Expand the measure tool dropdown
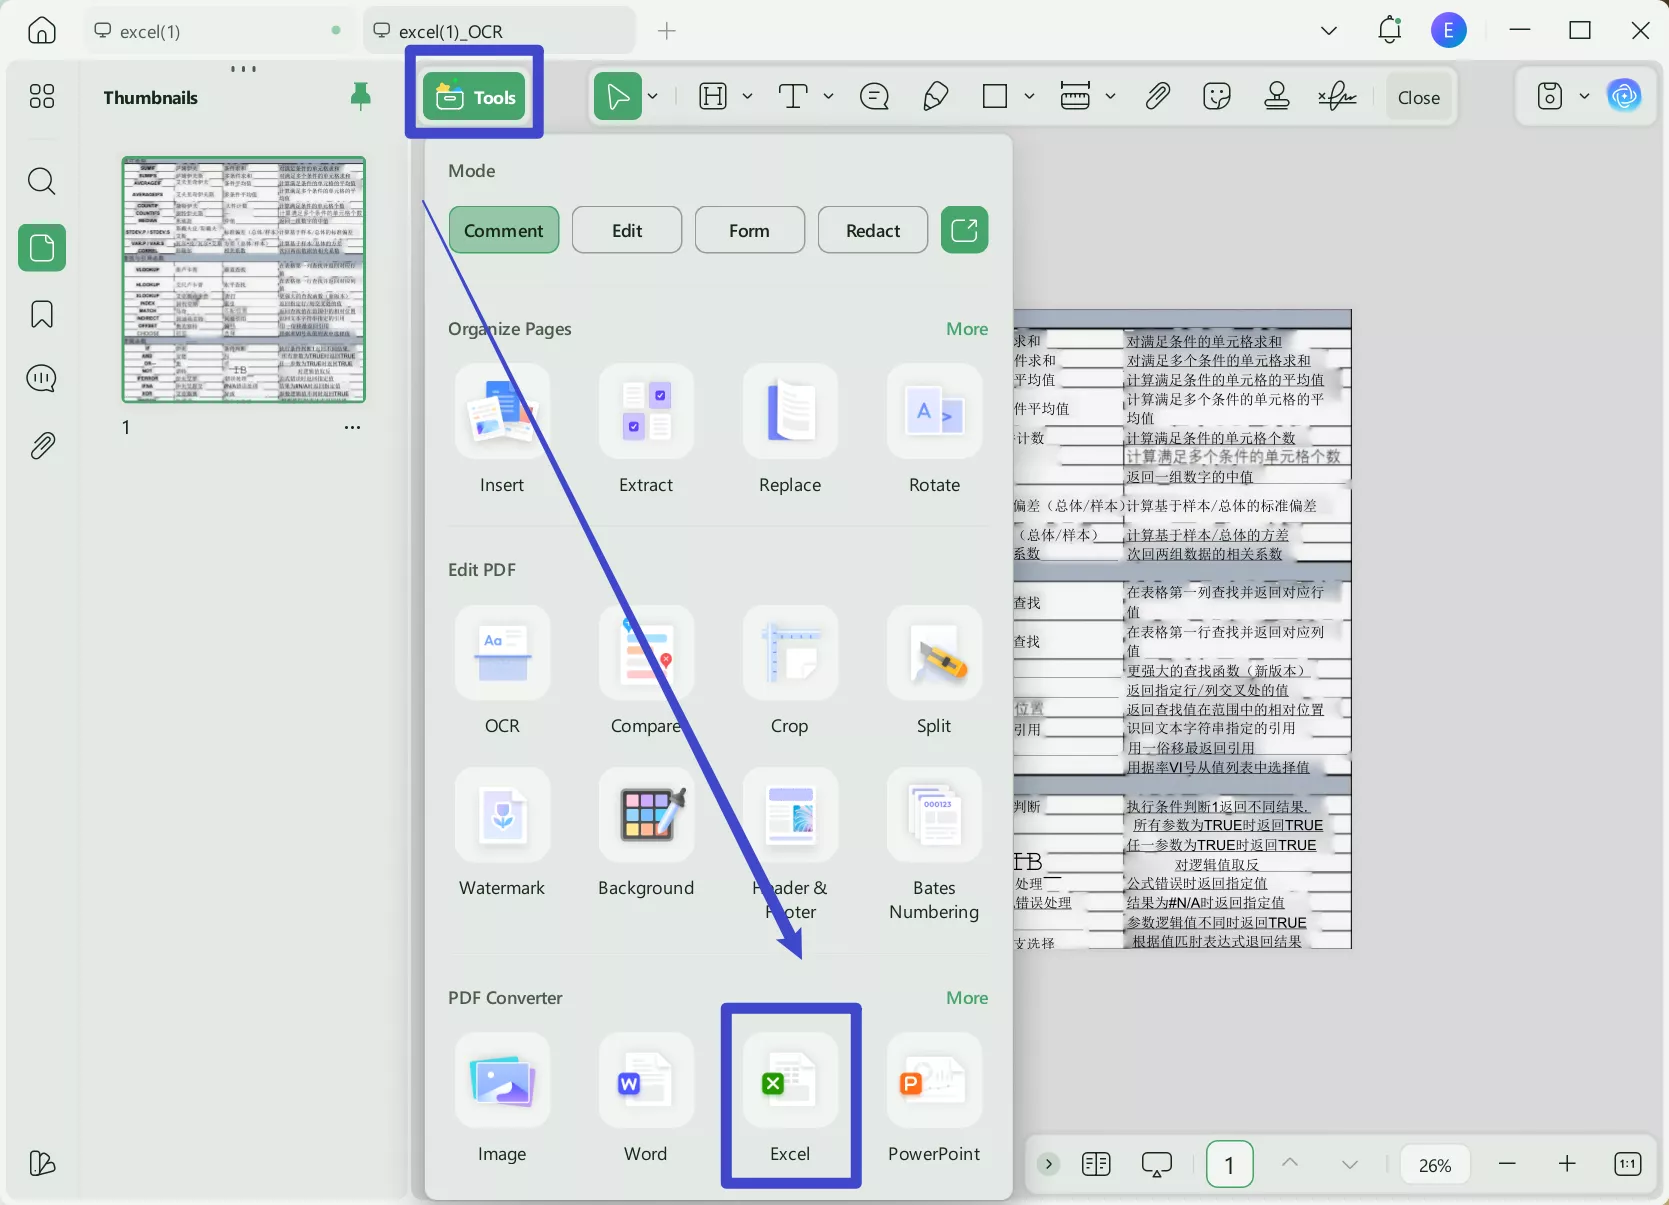The height and width of the screenshot is (1205, 1669). (x=1112, y=96)
